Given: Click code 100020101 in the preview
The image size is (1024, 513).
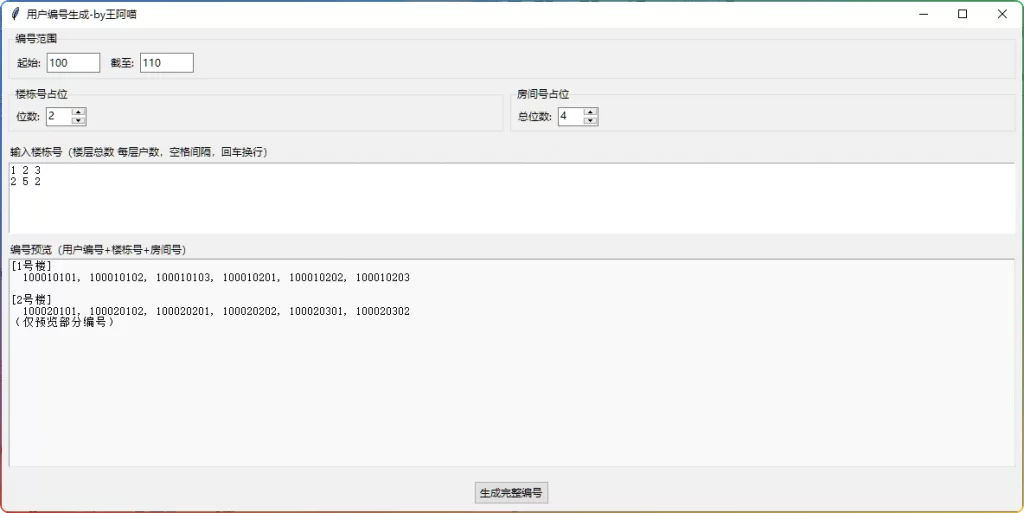Looking at the screenshot, I should click(50, 311).
